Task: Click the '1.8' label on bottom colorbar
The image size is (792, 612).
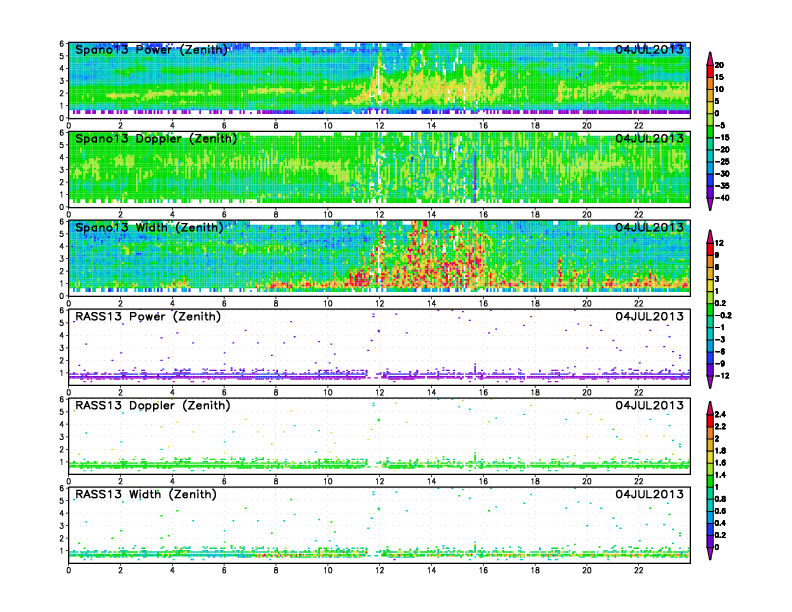Action: (721, 451)
